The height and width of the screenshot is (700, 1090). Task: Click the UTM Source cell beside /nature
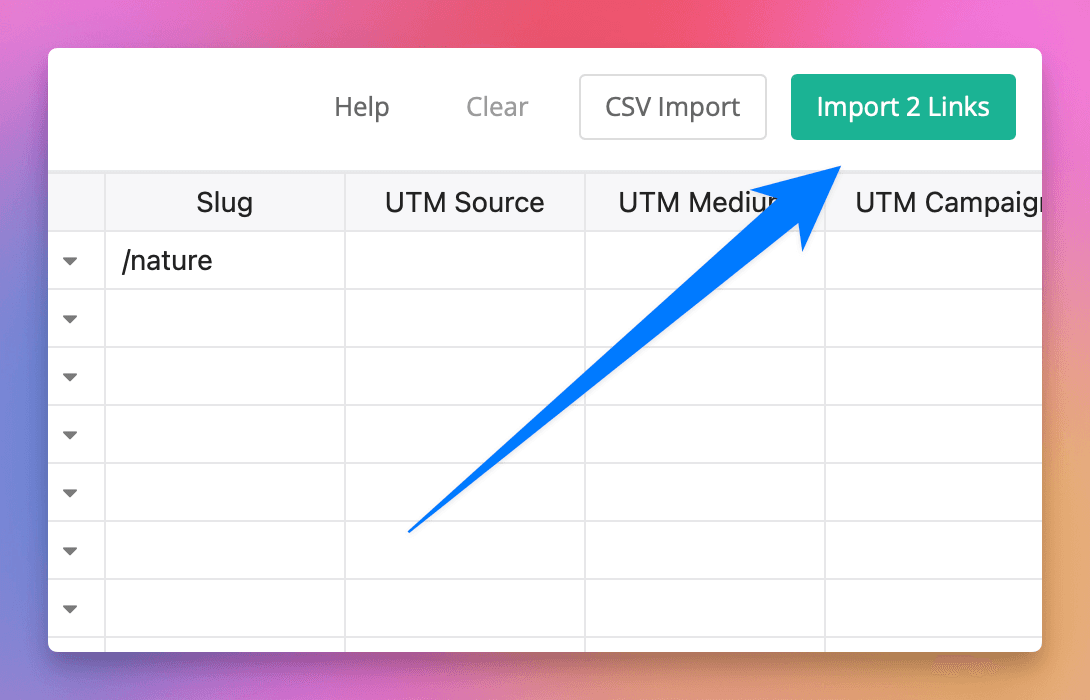click(x=464, y=260)
